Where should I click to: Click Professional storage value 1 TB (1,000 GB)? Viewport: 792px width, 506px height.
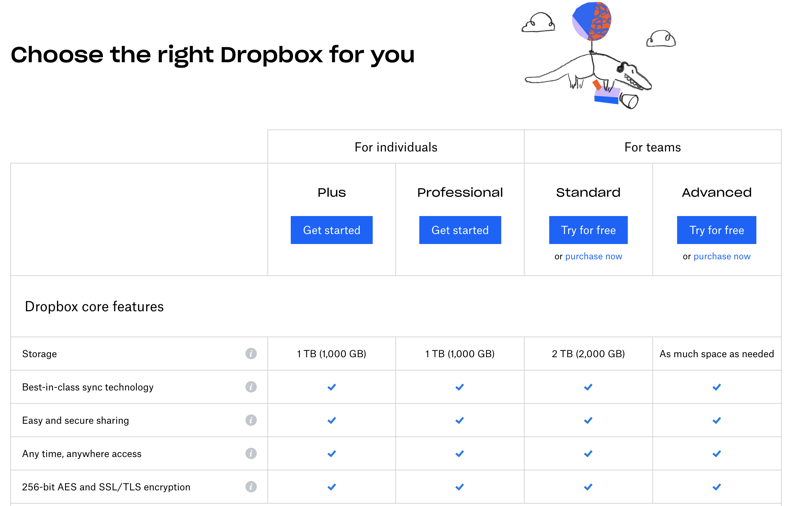coord(460,354)
